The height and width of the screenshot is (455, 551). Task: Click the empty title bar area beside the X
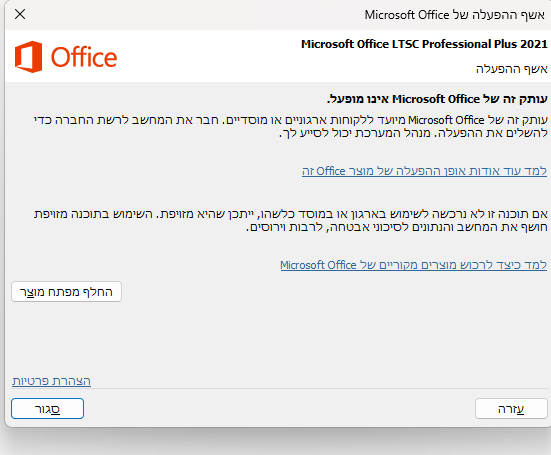(193, 15)
